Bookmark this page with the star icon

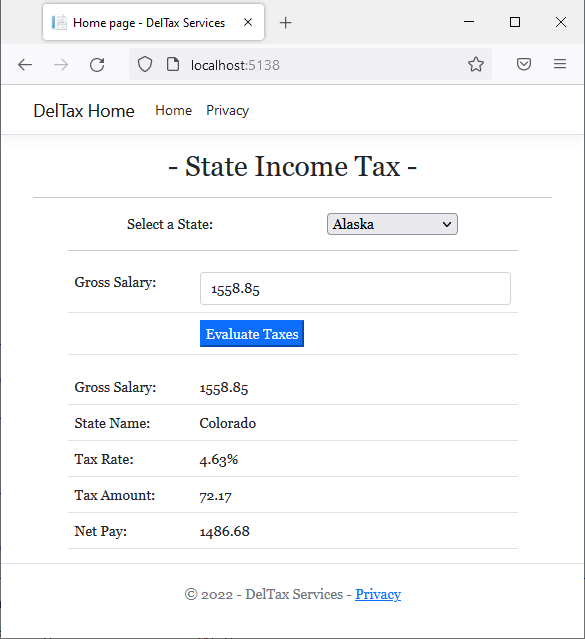click(476, 64)
